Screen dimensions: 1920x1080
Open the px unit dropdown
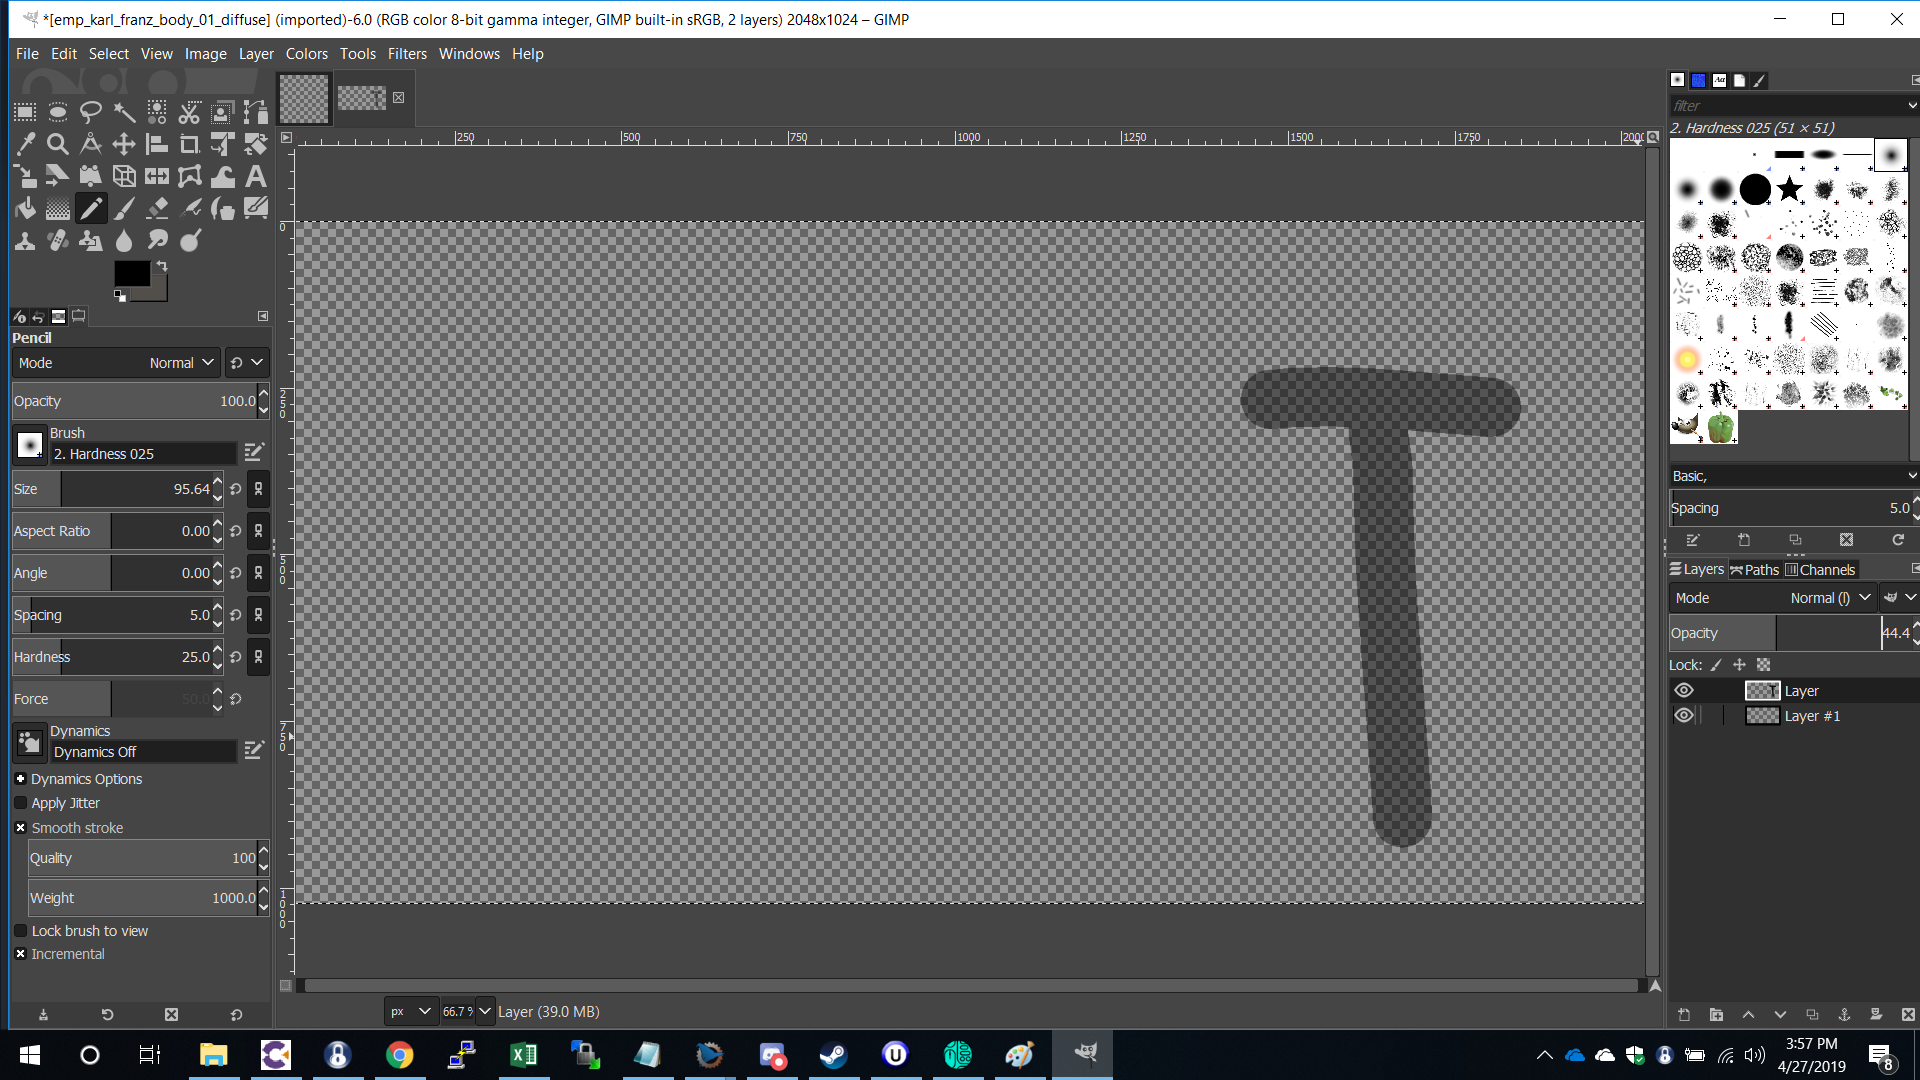pyautogui.click(x=411, y=1012)
